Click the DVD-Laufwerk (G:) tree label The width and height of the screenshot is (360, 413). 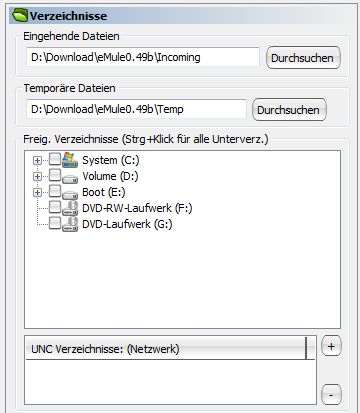(x=127, y=224)
